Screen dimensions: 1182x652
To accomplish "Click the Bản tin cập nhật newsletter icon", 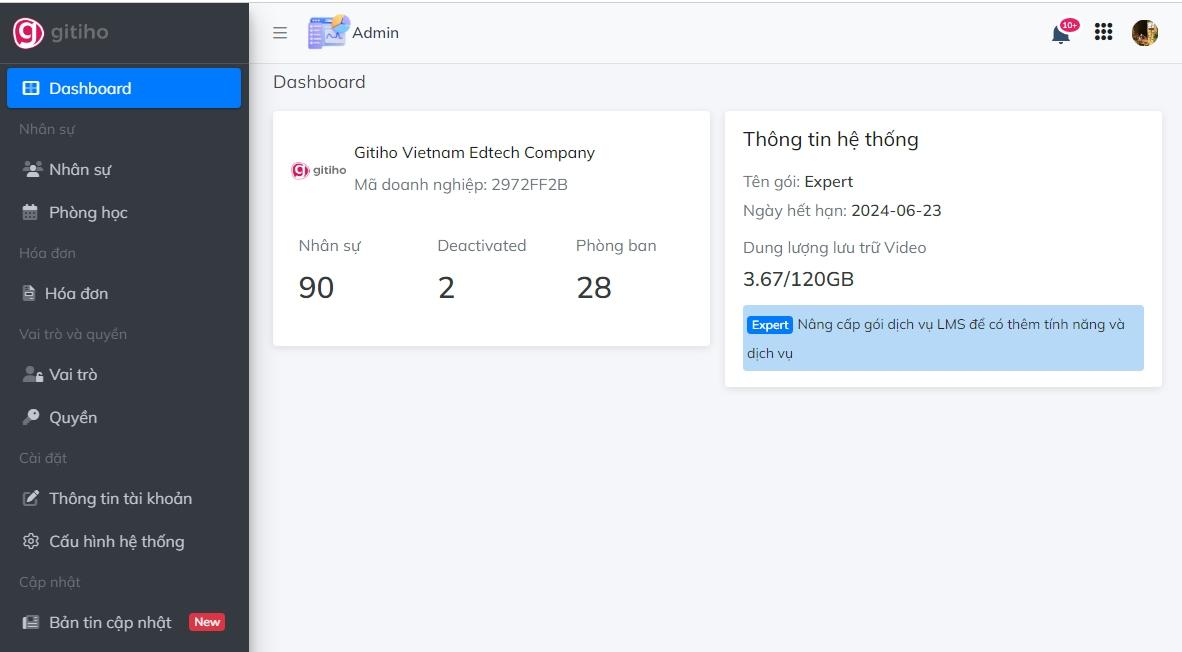I will pyautogui.click(x=28, y=622).
